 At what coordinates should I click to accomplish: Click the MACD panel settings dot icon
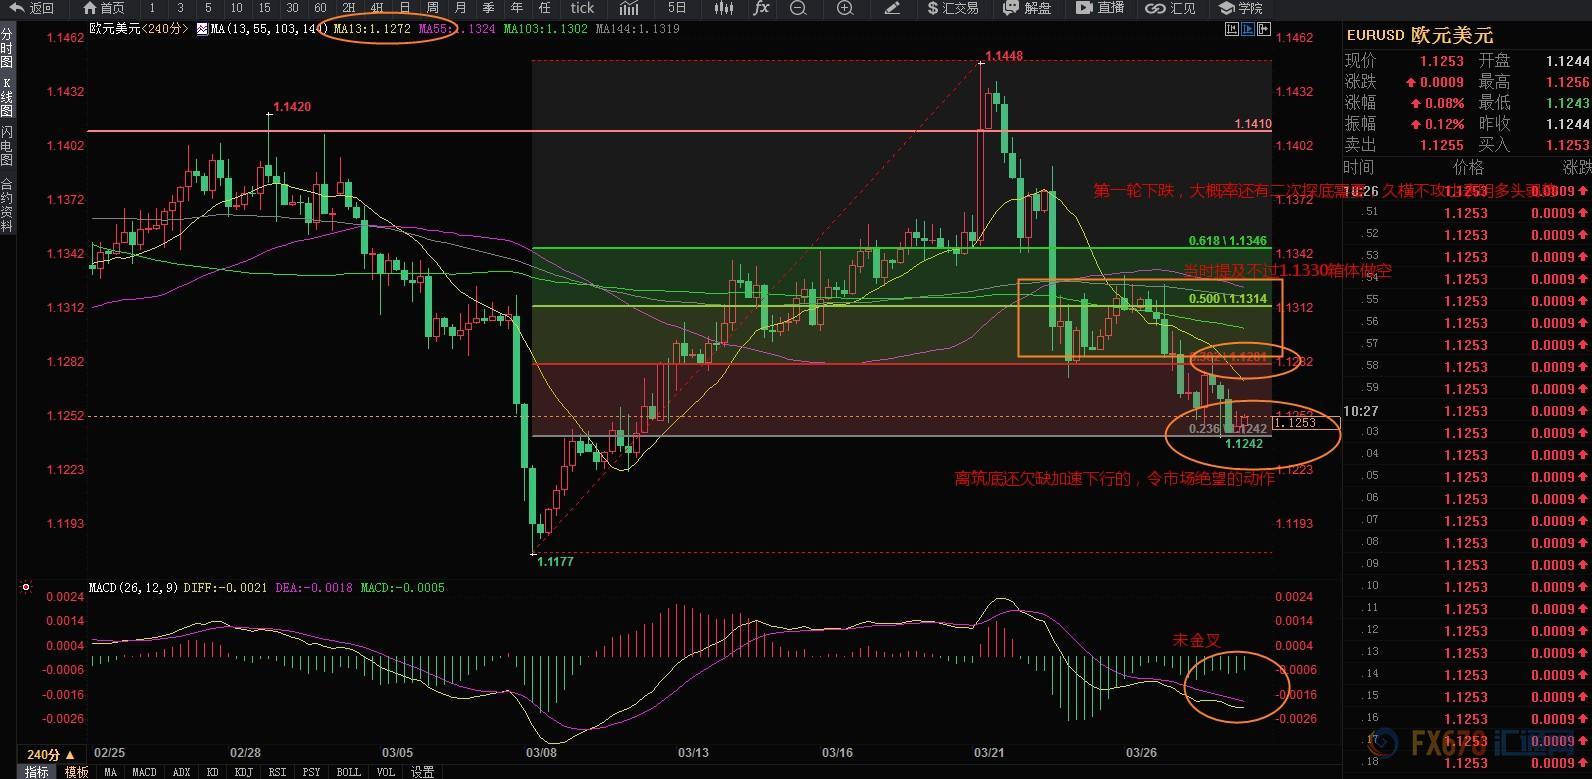point(26,588)
